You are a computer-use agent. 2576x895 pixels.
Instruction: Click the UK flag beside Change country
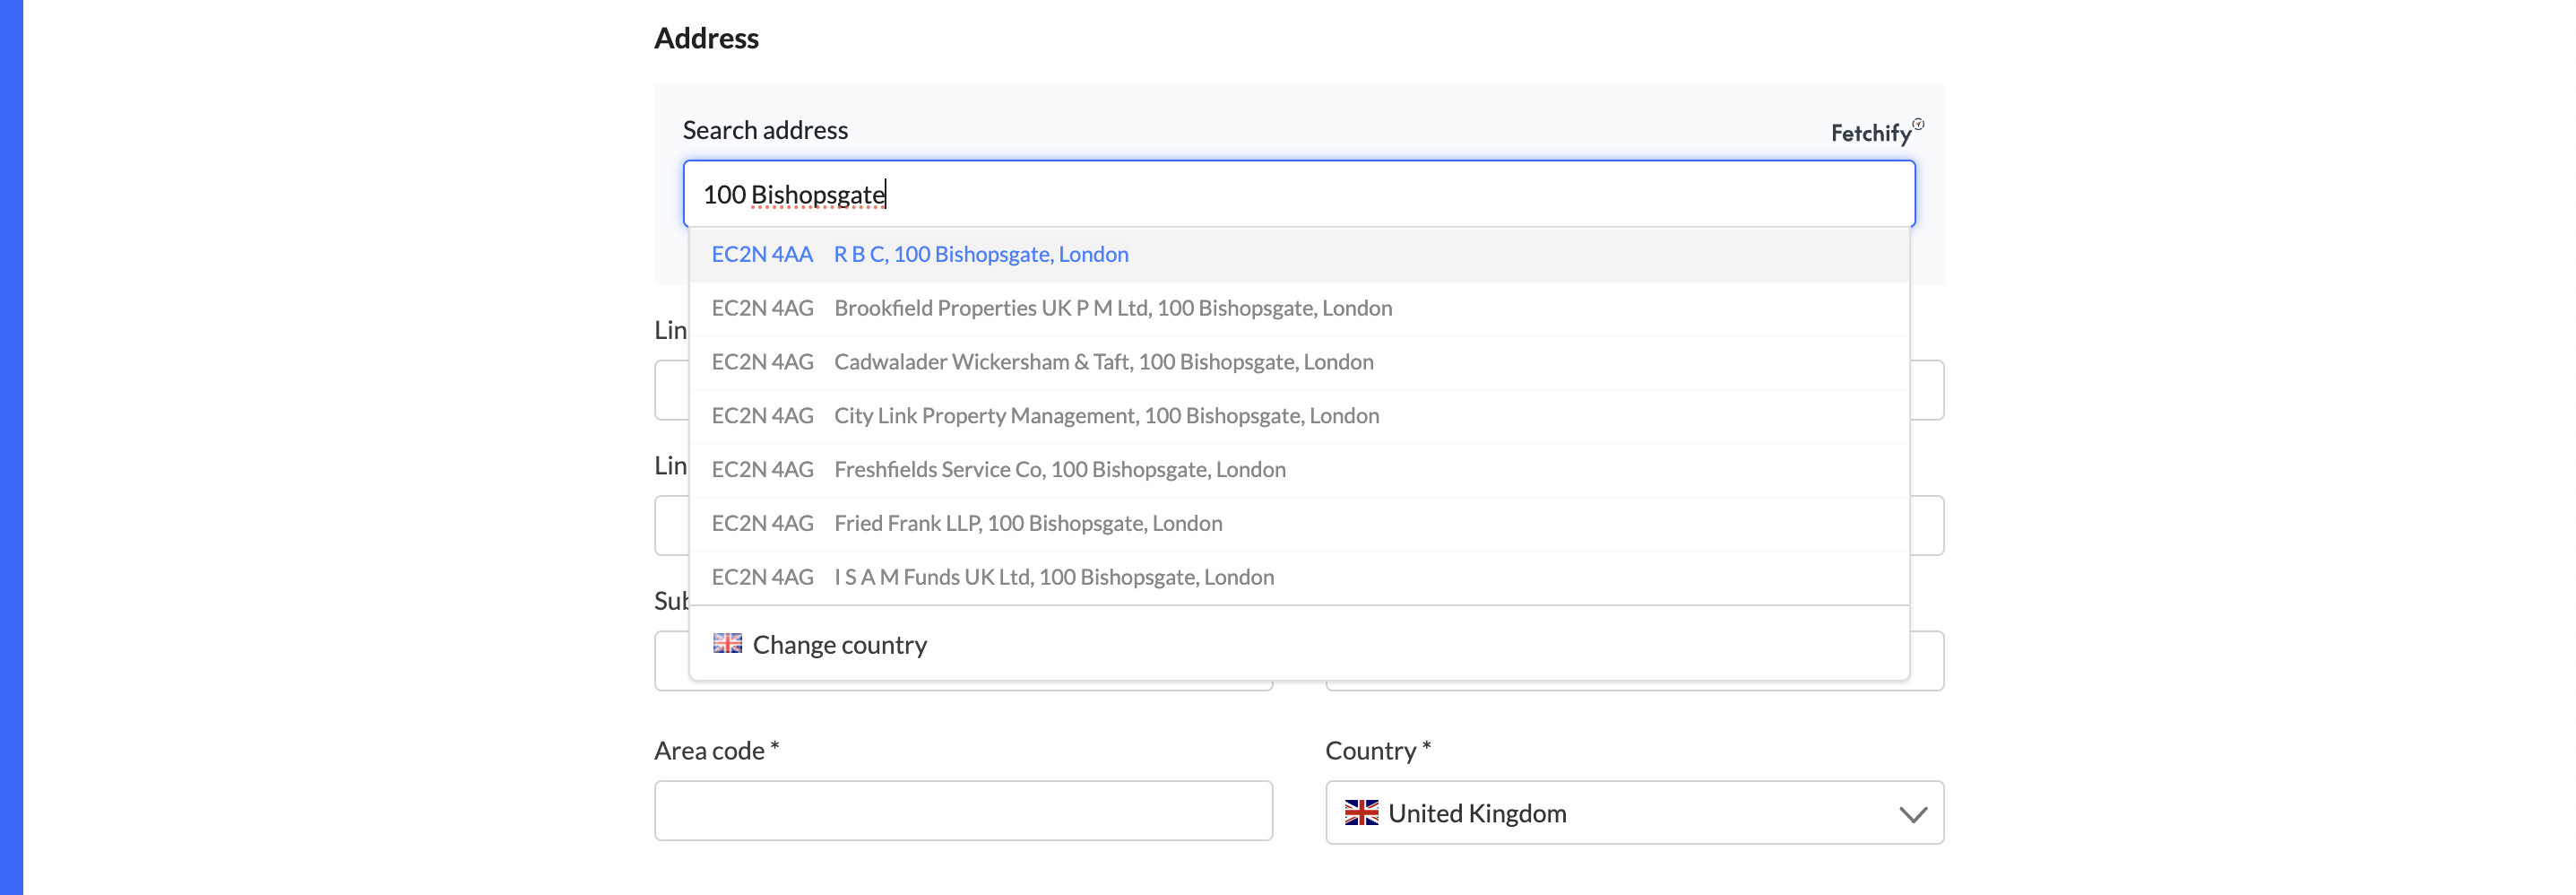(727, 643)
